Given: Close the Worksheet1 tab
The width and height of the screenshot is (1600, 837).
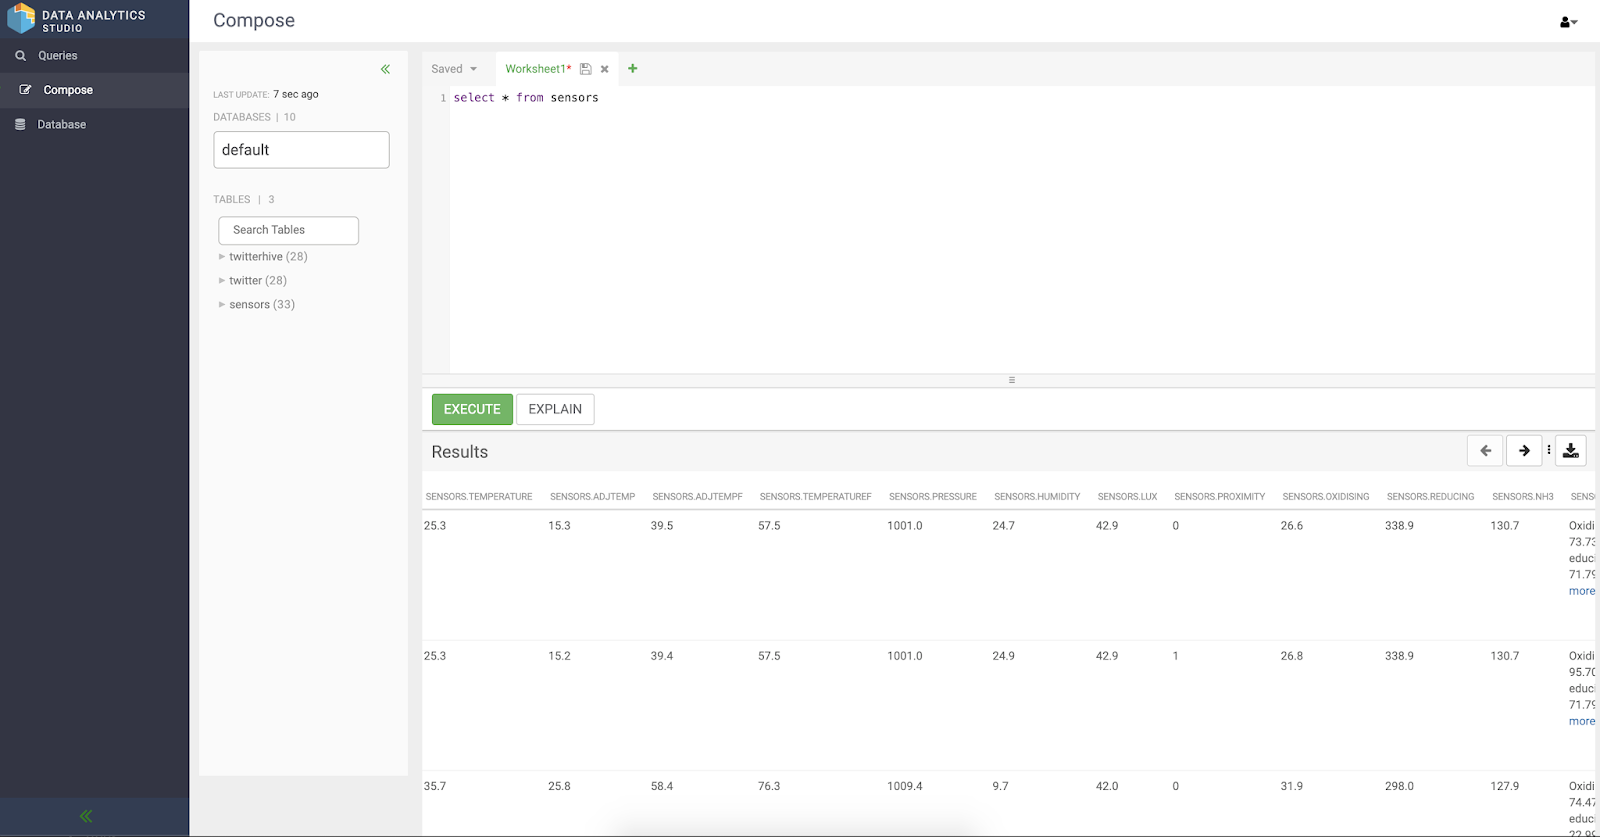Looking at the screenshot, I should coord(604,69).
